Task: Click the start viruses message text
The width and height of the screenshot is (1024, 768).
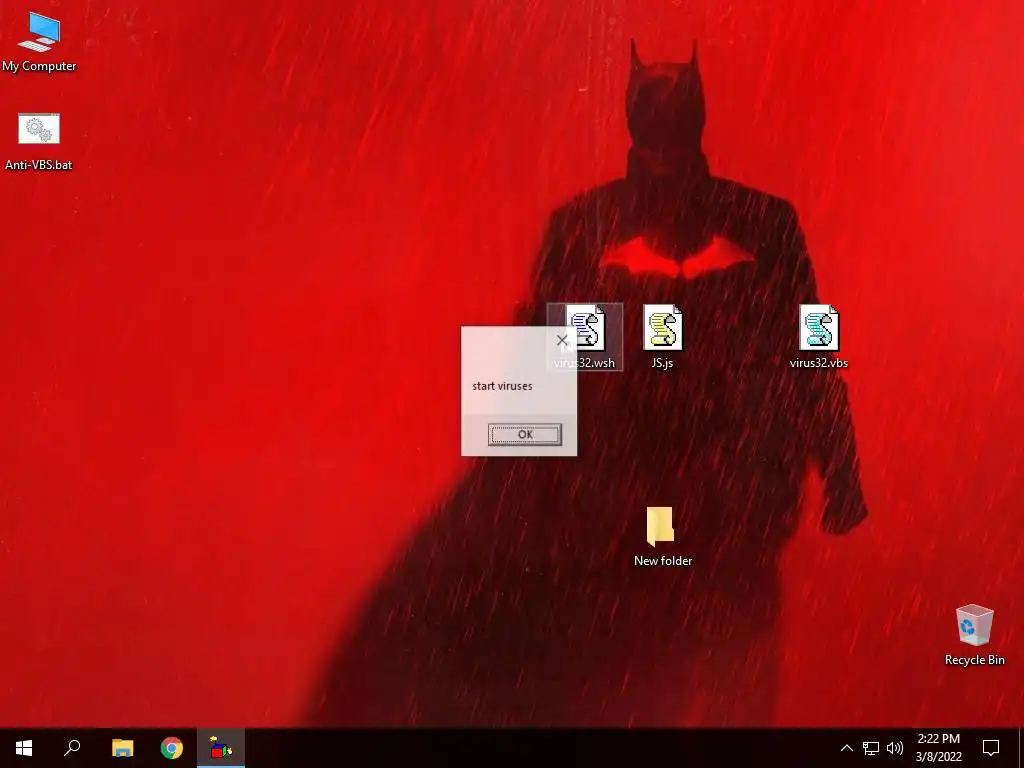Action: 502,386
